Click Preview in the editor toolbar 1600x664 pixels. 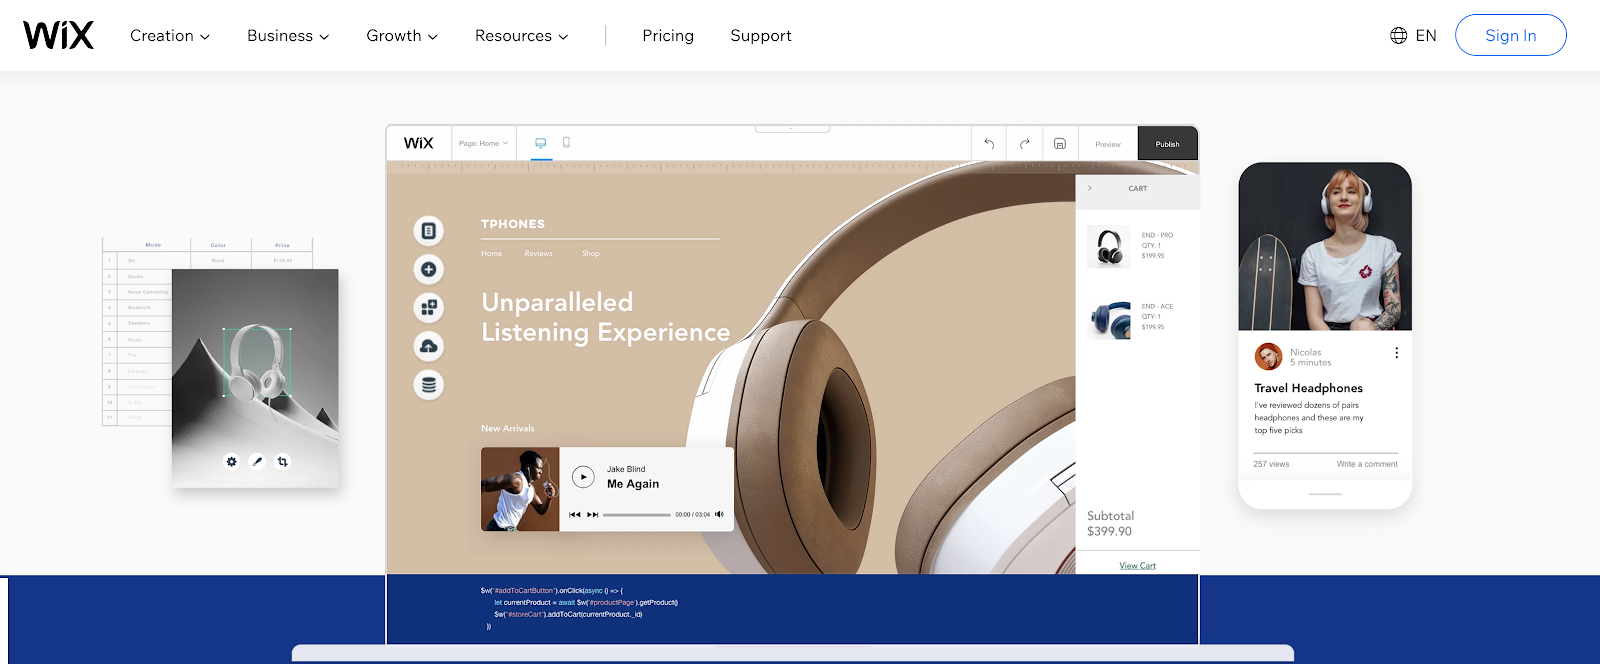1108,144
